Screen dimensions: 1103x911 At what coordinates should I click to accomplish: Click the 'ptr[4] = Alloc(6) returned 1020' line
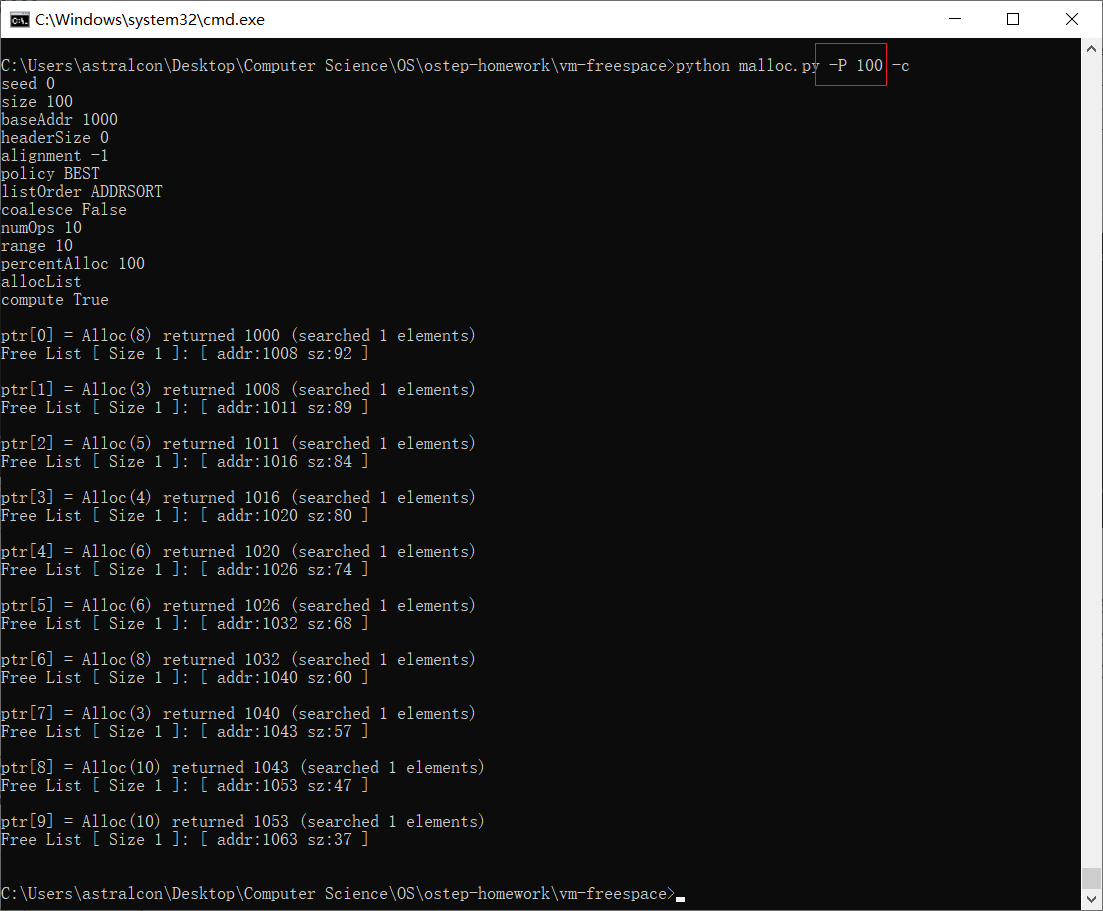[238, 552]
